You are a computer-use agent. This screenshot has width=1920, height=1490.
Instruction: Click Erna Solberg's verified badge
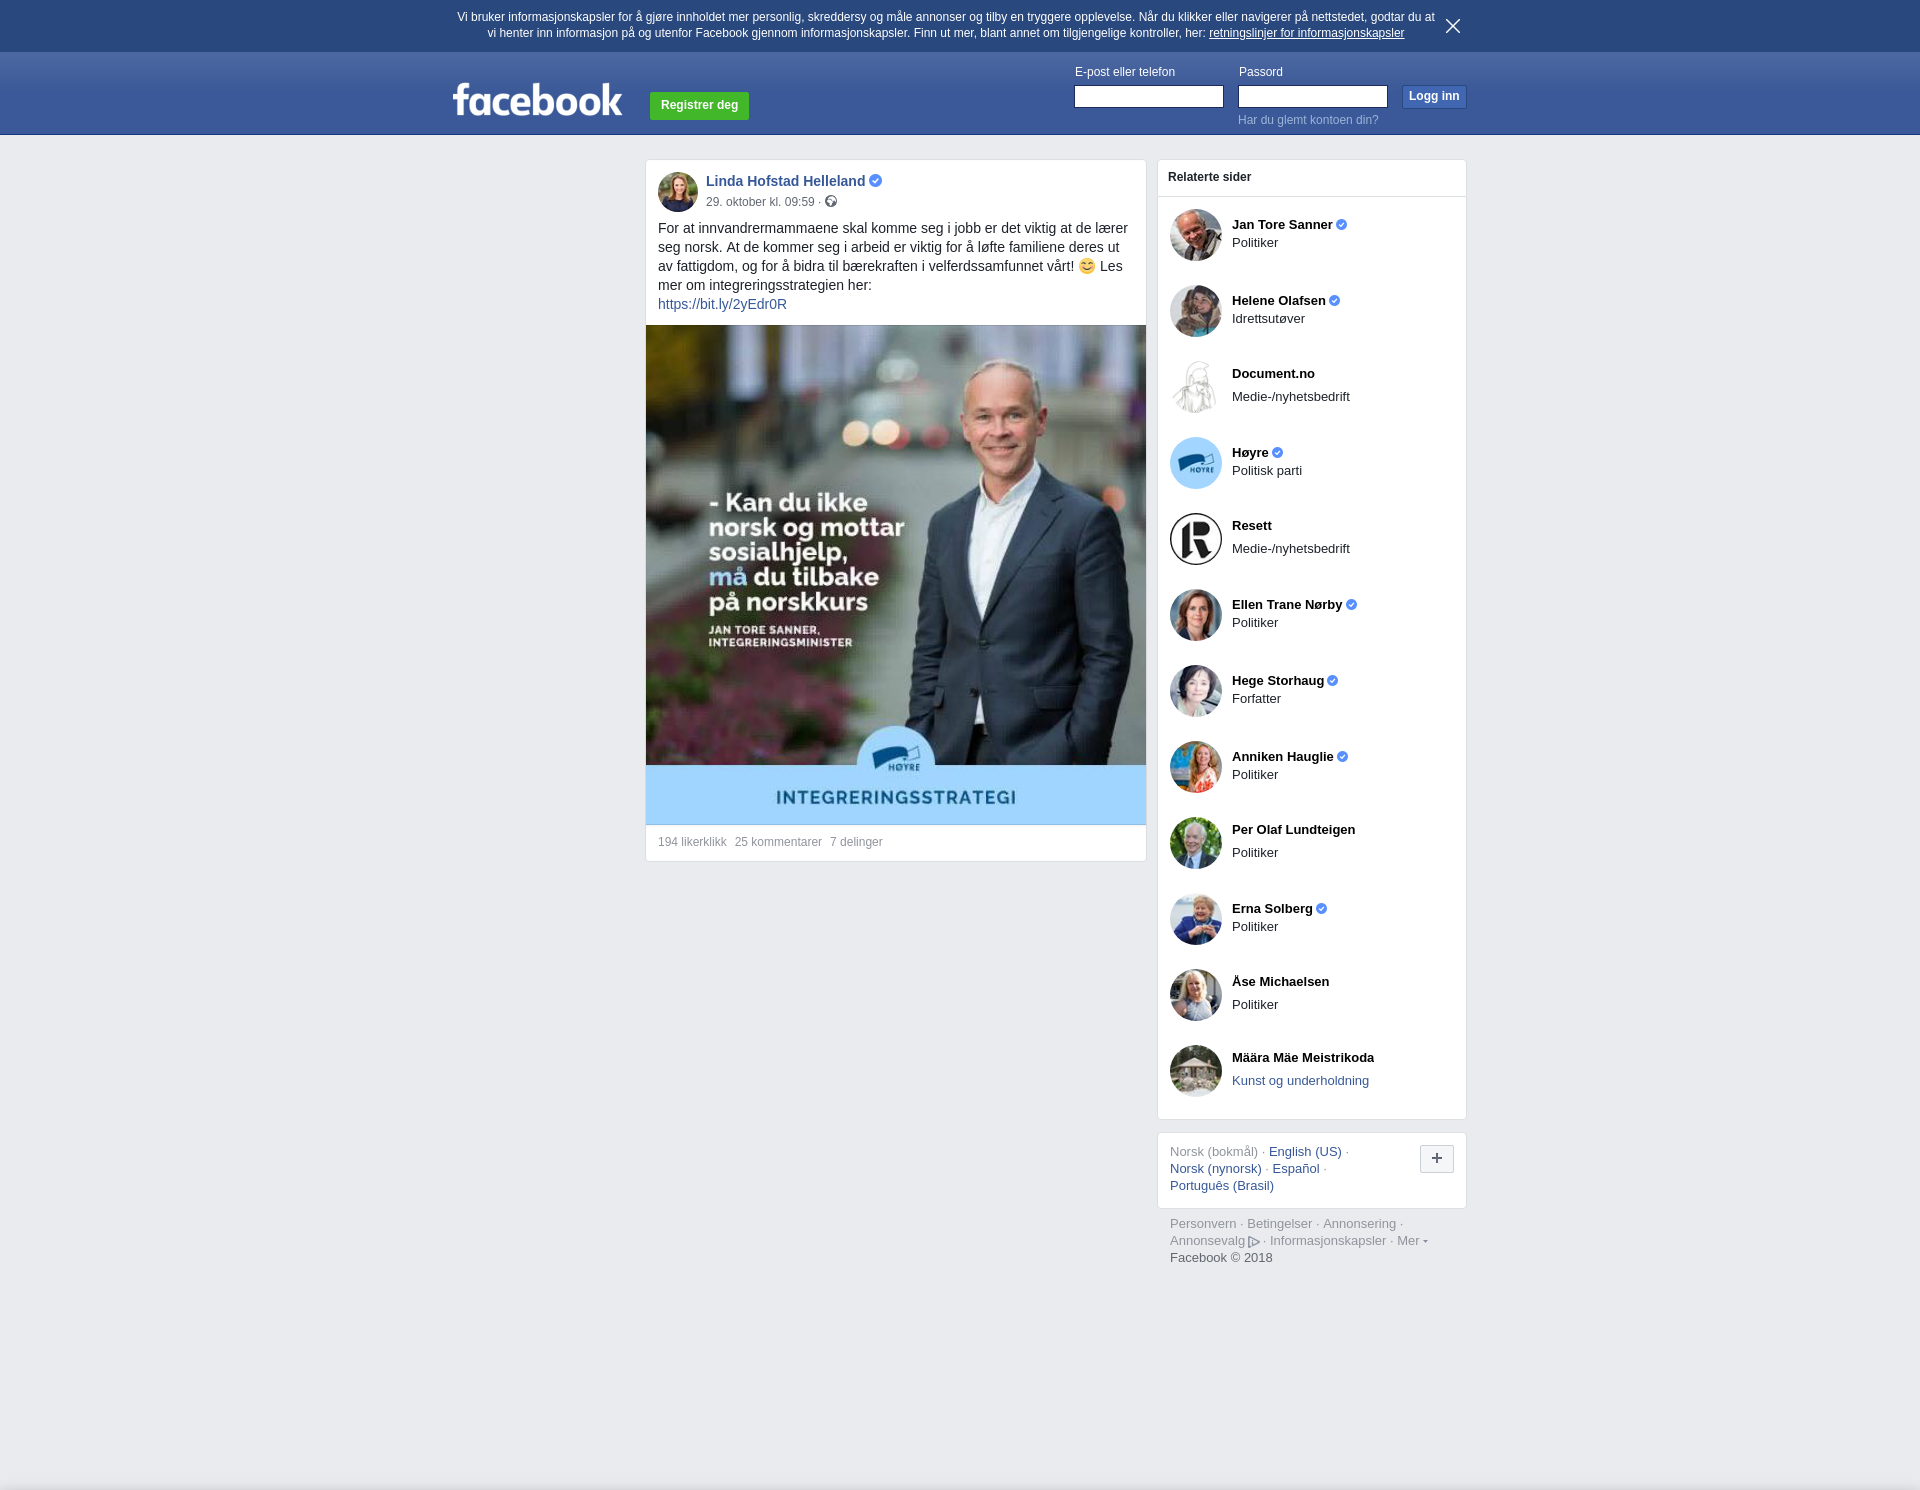pos(1322,909)
